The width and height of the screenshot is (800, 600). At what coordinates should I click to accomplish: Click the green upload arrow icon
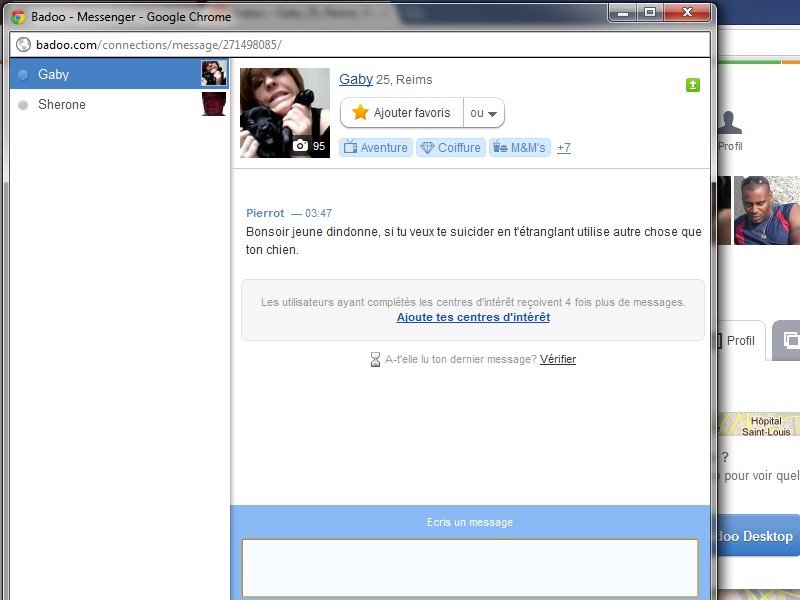click(x=692, y=85)
